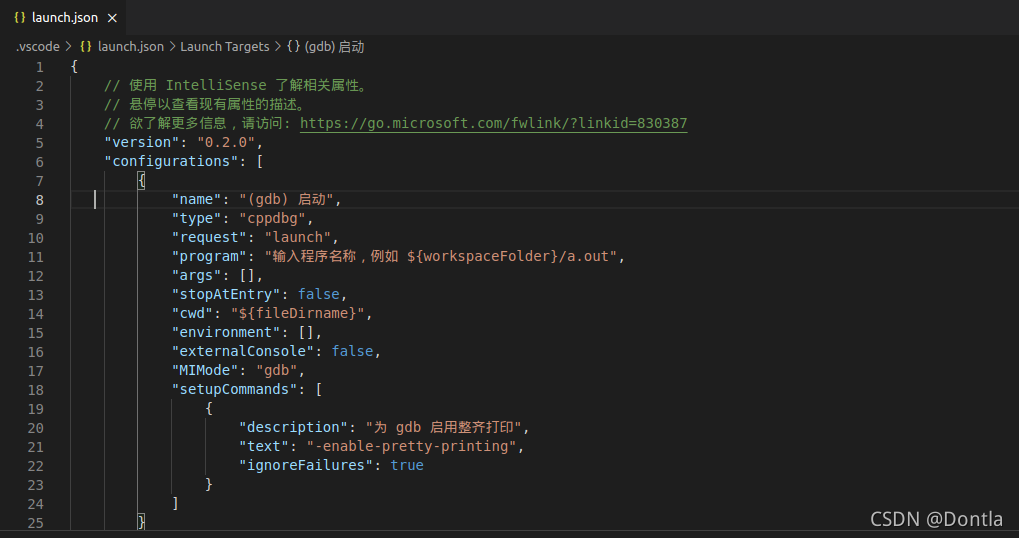Image resolution: width=1019 pixels, height=538 pixels.
Task: Click the braces icon beside launch.json breadcrumb
Action: pos(86,47)
